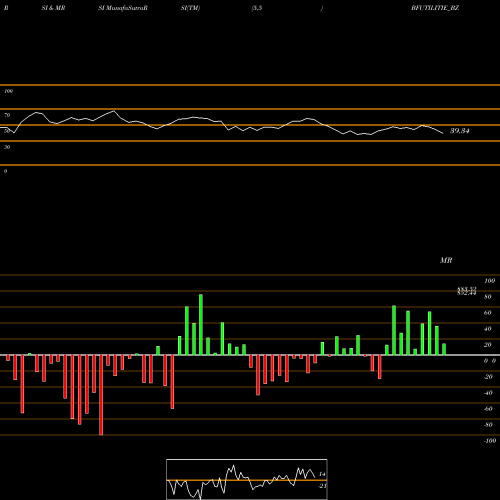Click the MR axis label -20

pyautogui.click(x=488, y=377)
